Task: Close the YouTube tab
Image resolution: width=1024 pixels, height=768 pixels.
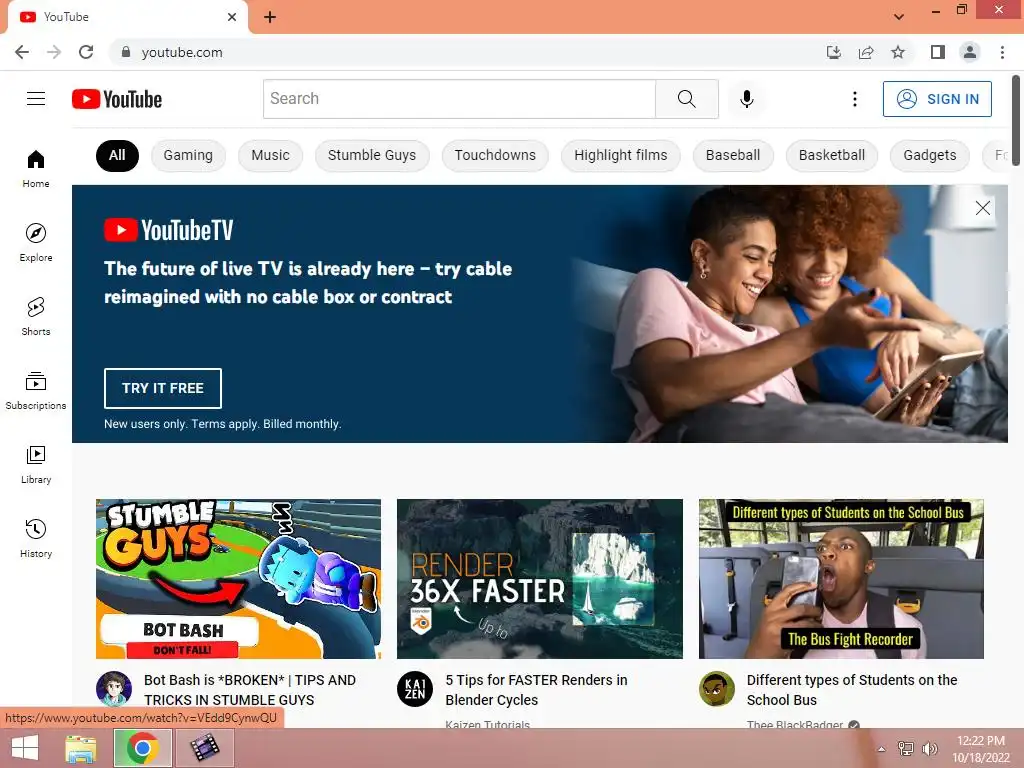Action: 232,17
